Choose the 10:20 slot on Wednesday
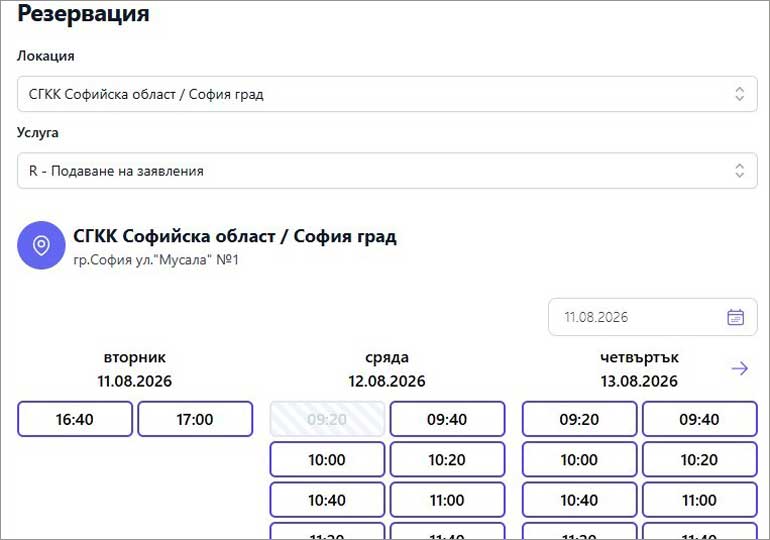 [447, 459]
